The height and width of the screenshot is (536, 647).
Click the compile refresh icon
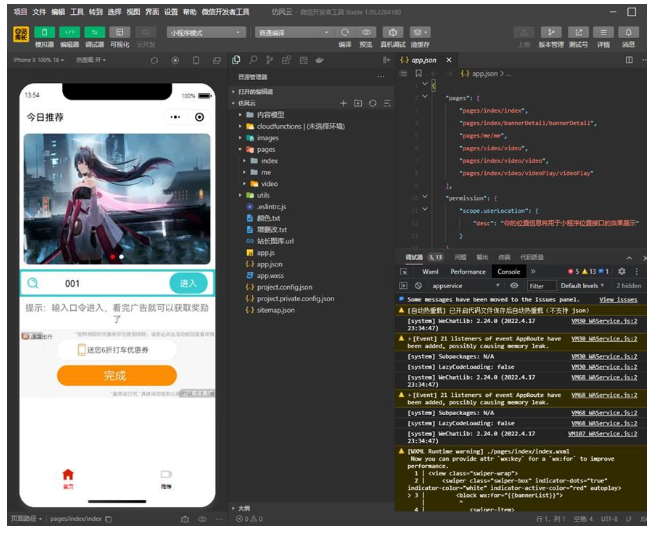345,32
